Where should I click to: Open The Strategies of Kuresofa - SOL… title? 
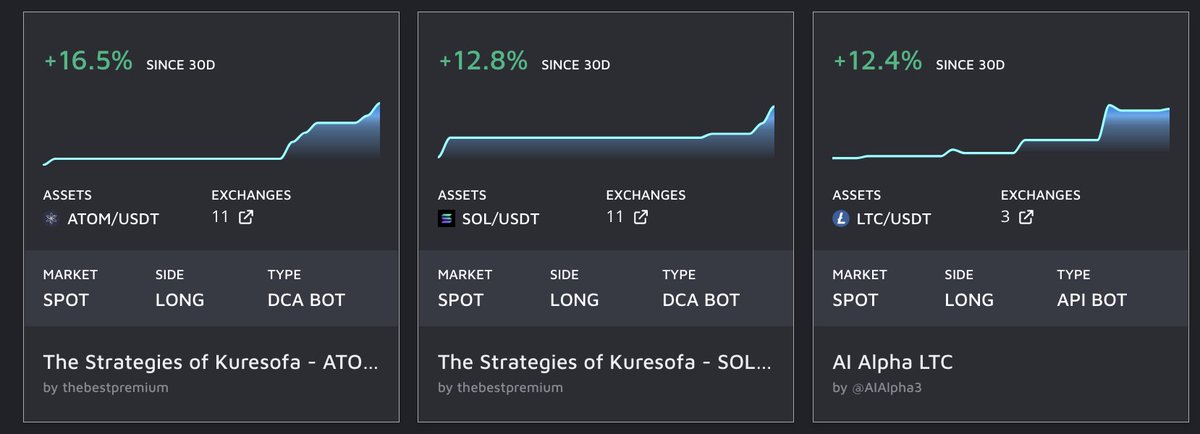(607, 362)
